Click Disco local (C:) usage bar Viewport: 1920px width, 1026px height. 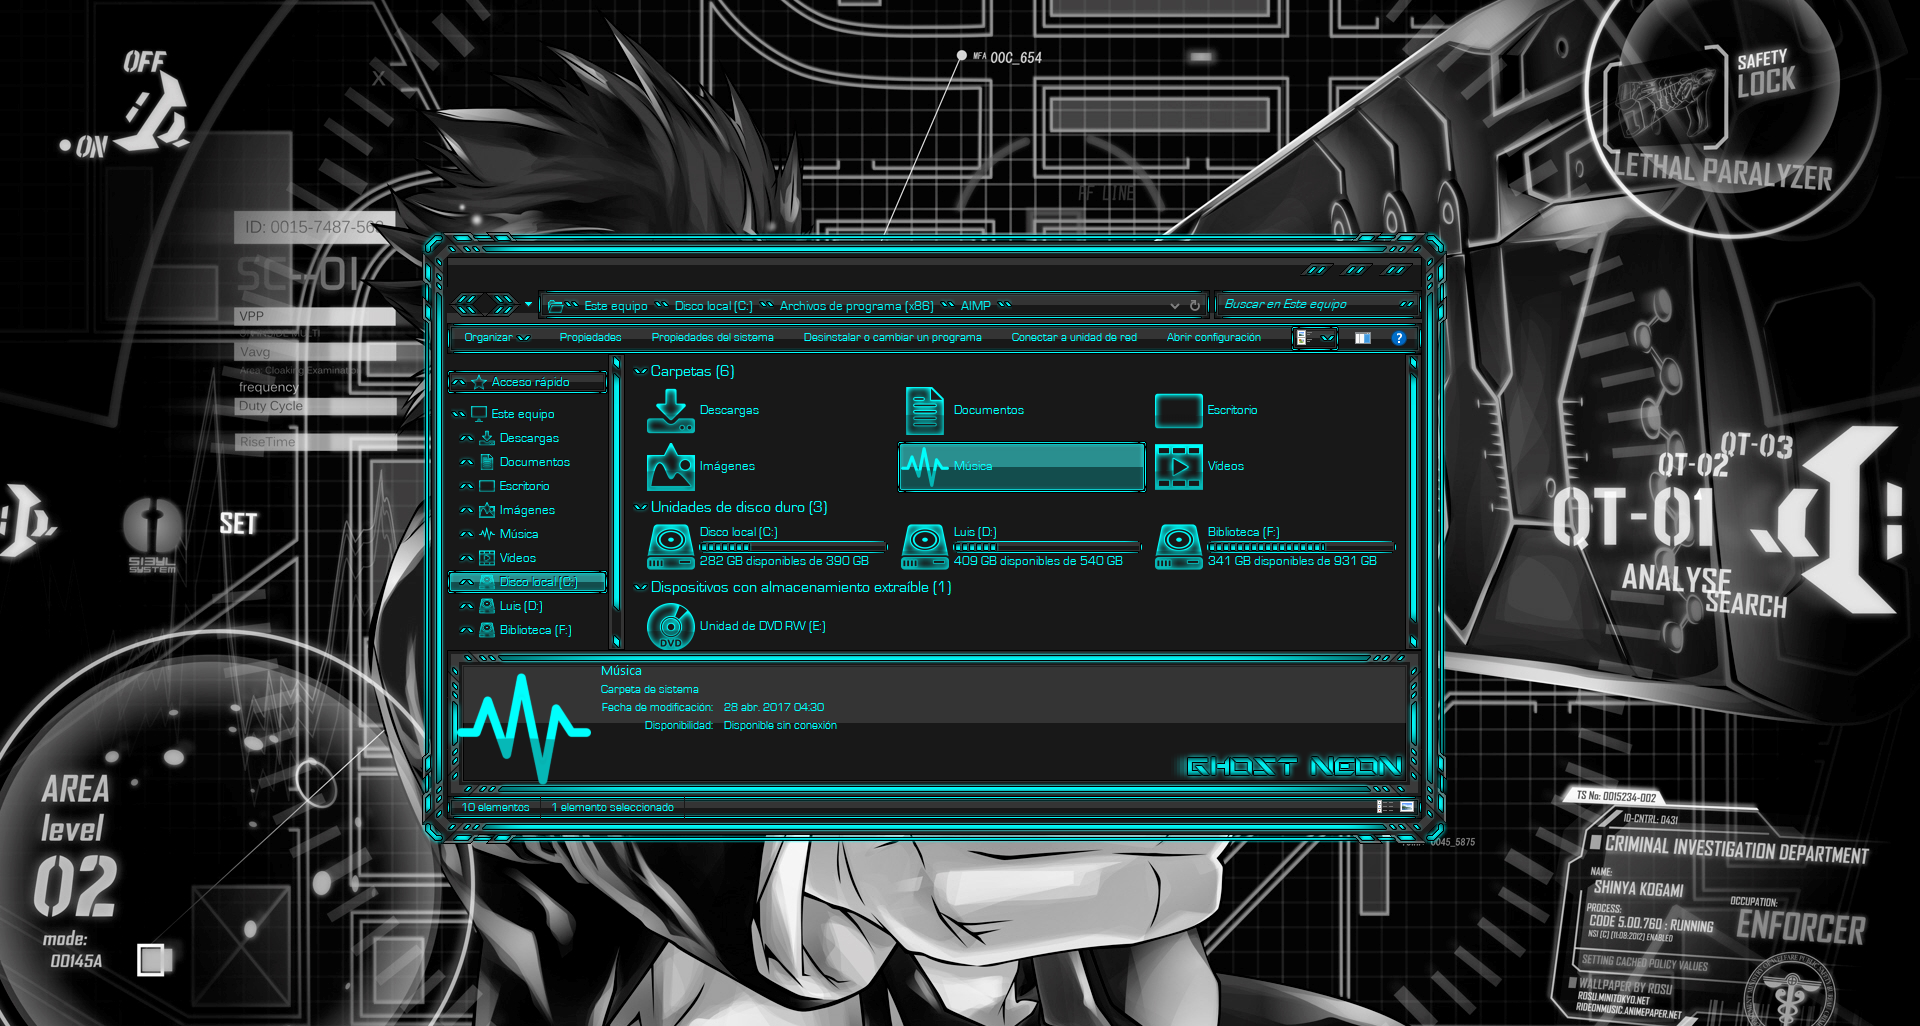(x=793, y=547)
